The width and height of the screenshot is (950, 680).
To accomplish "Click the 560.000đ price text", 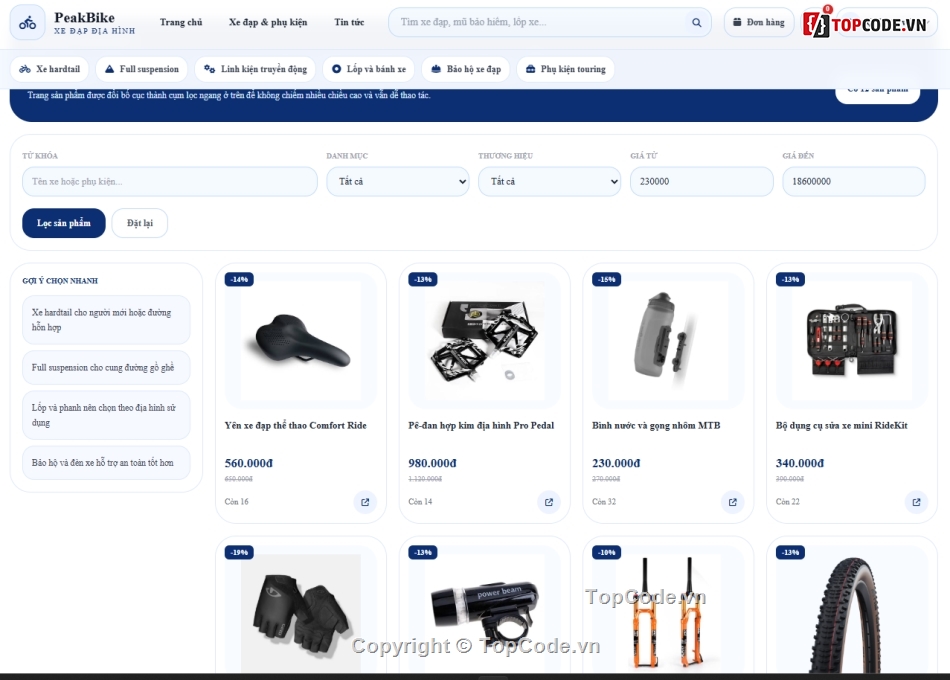I will coord(248,463).
